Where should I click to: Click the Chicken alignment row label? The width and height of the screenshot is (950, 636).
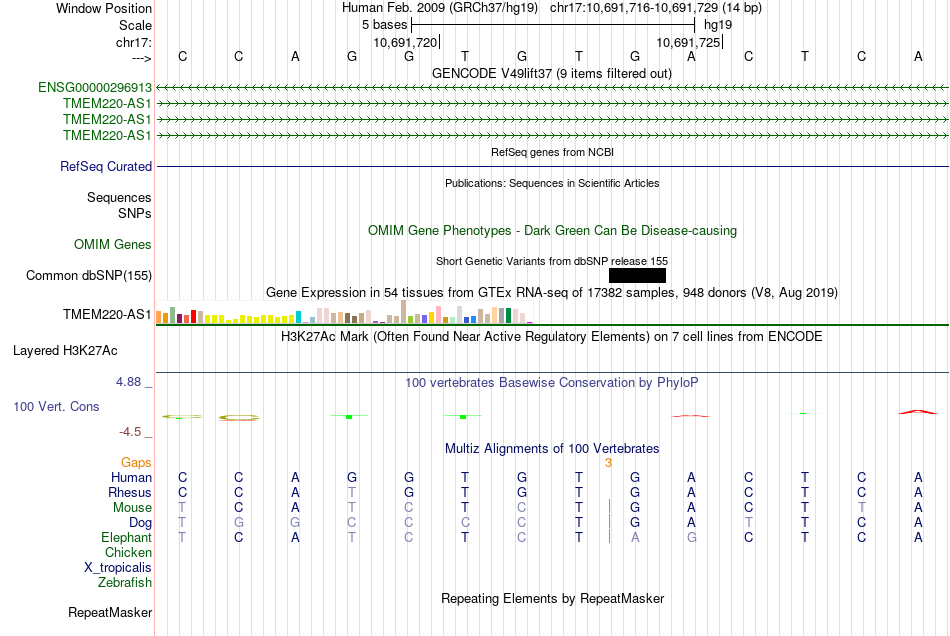(x=128, y=552)
